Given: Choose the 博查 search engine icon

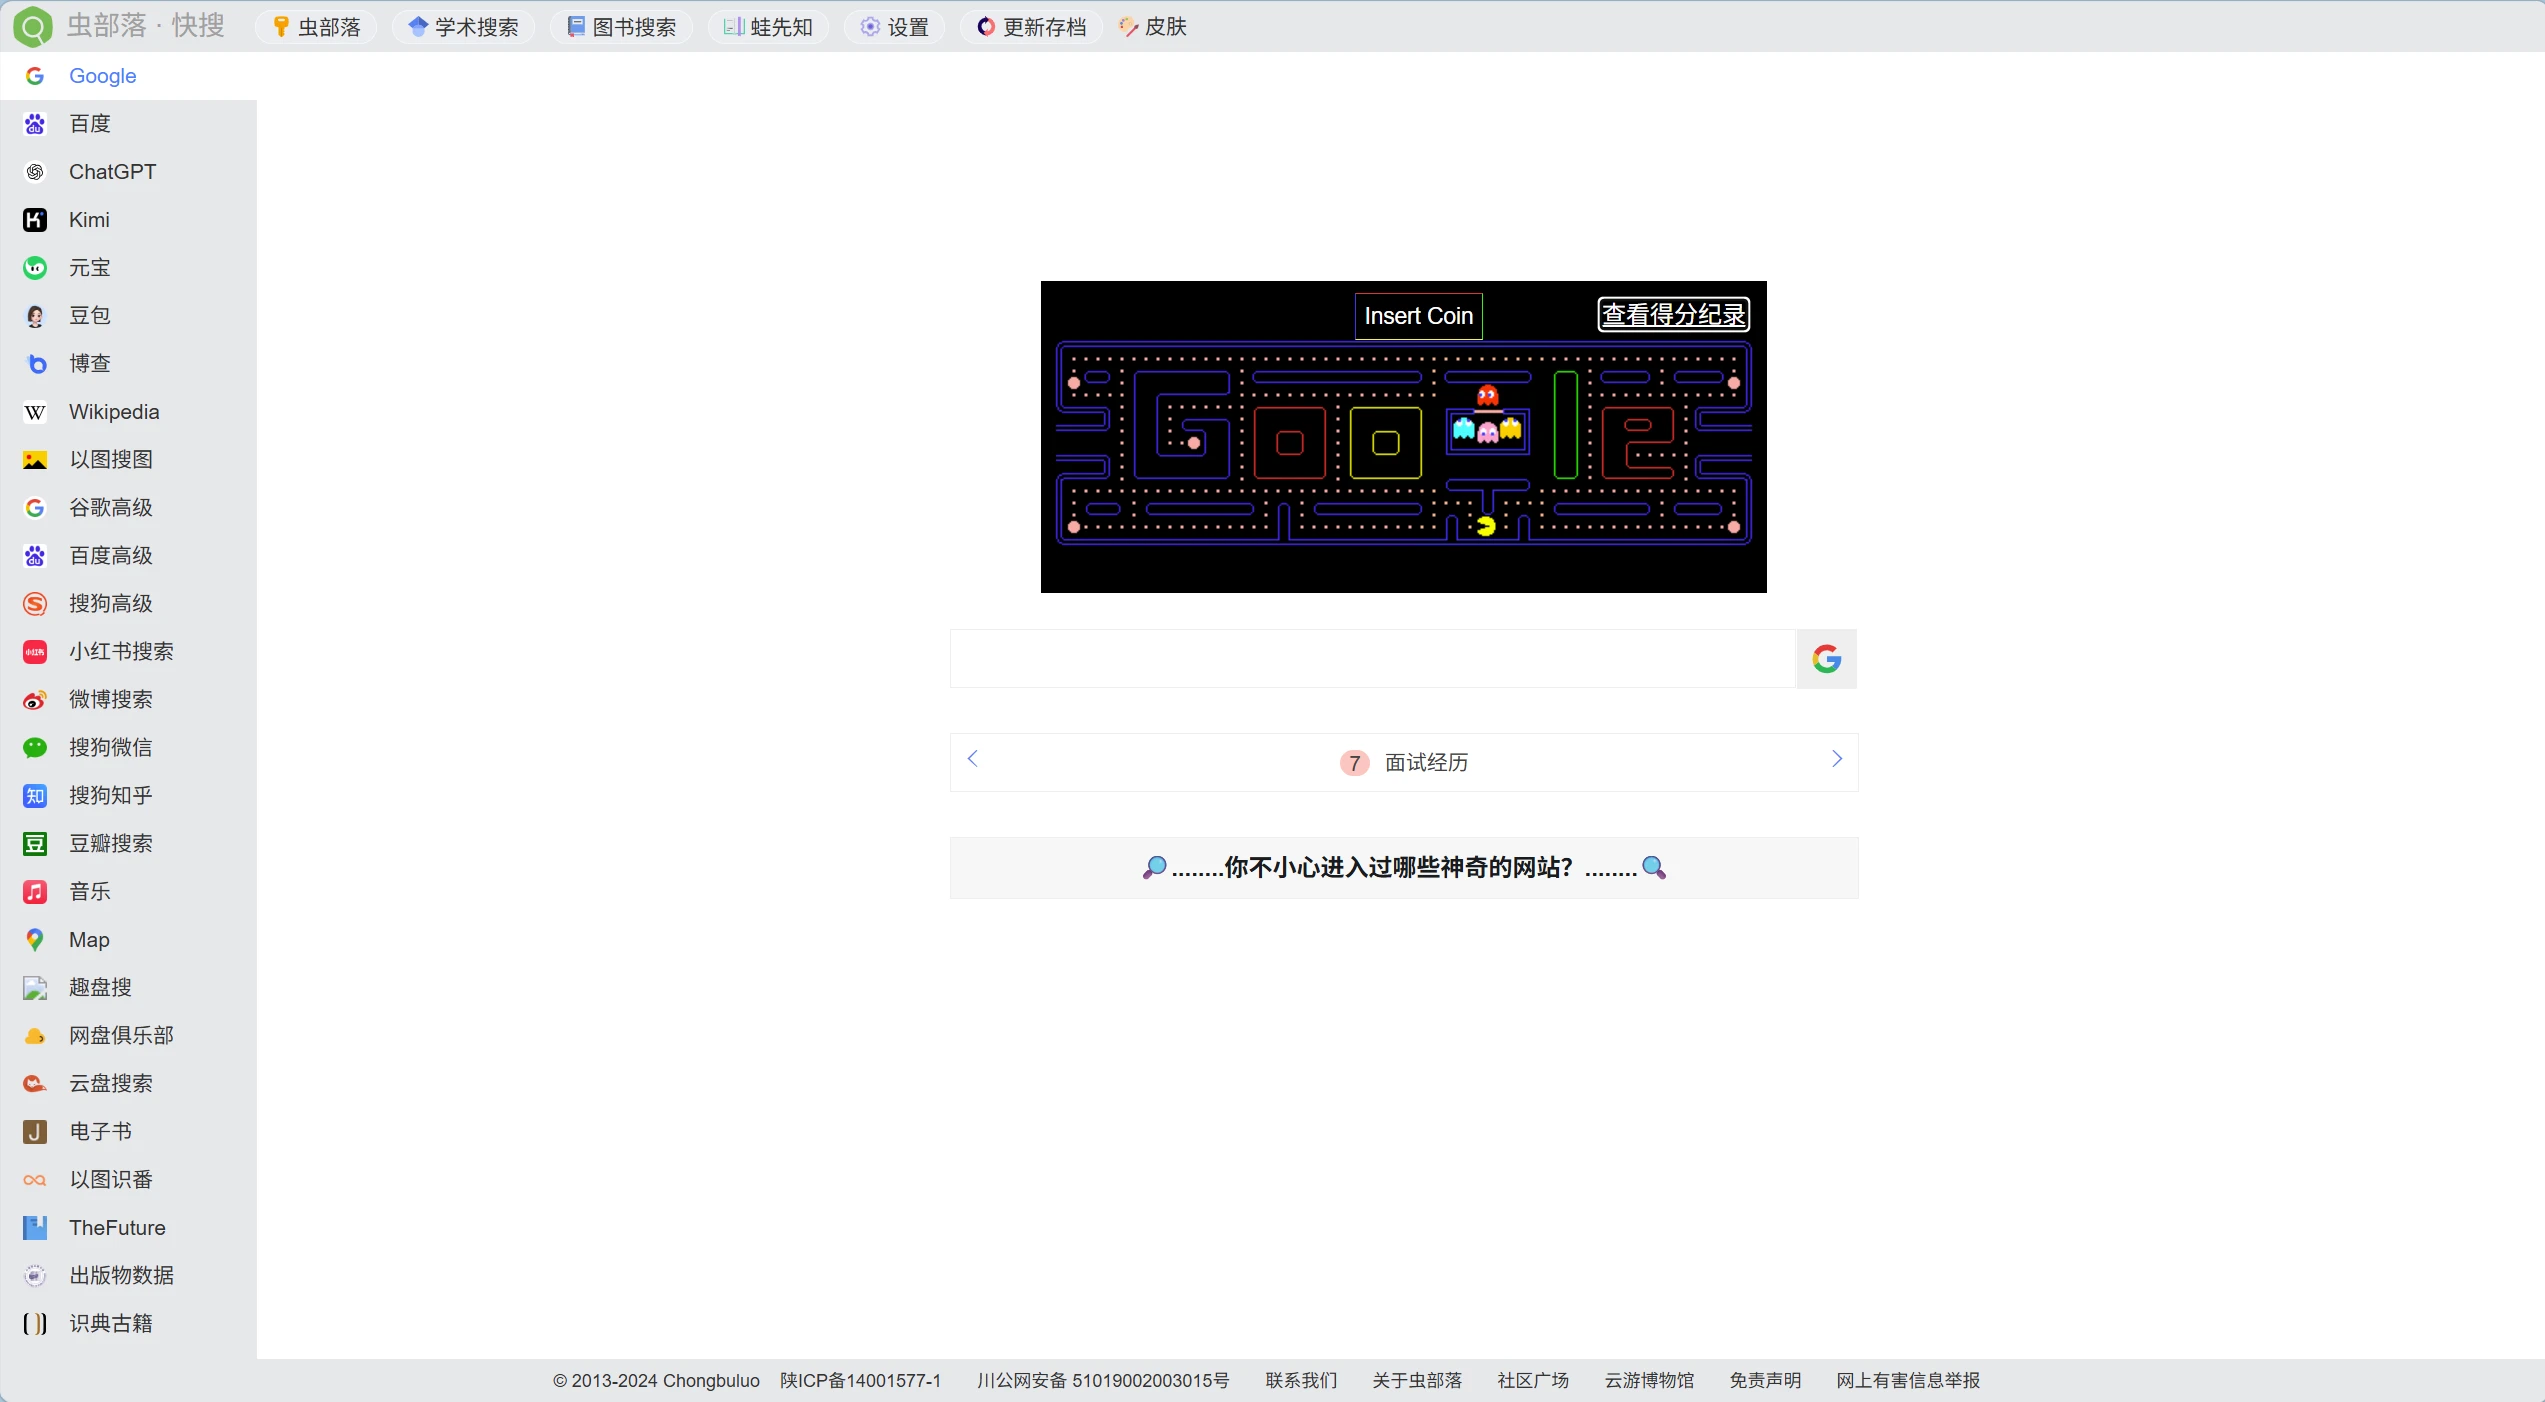Looking at the screenshot, I should tap(35, 364).
